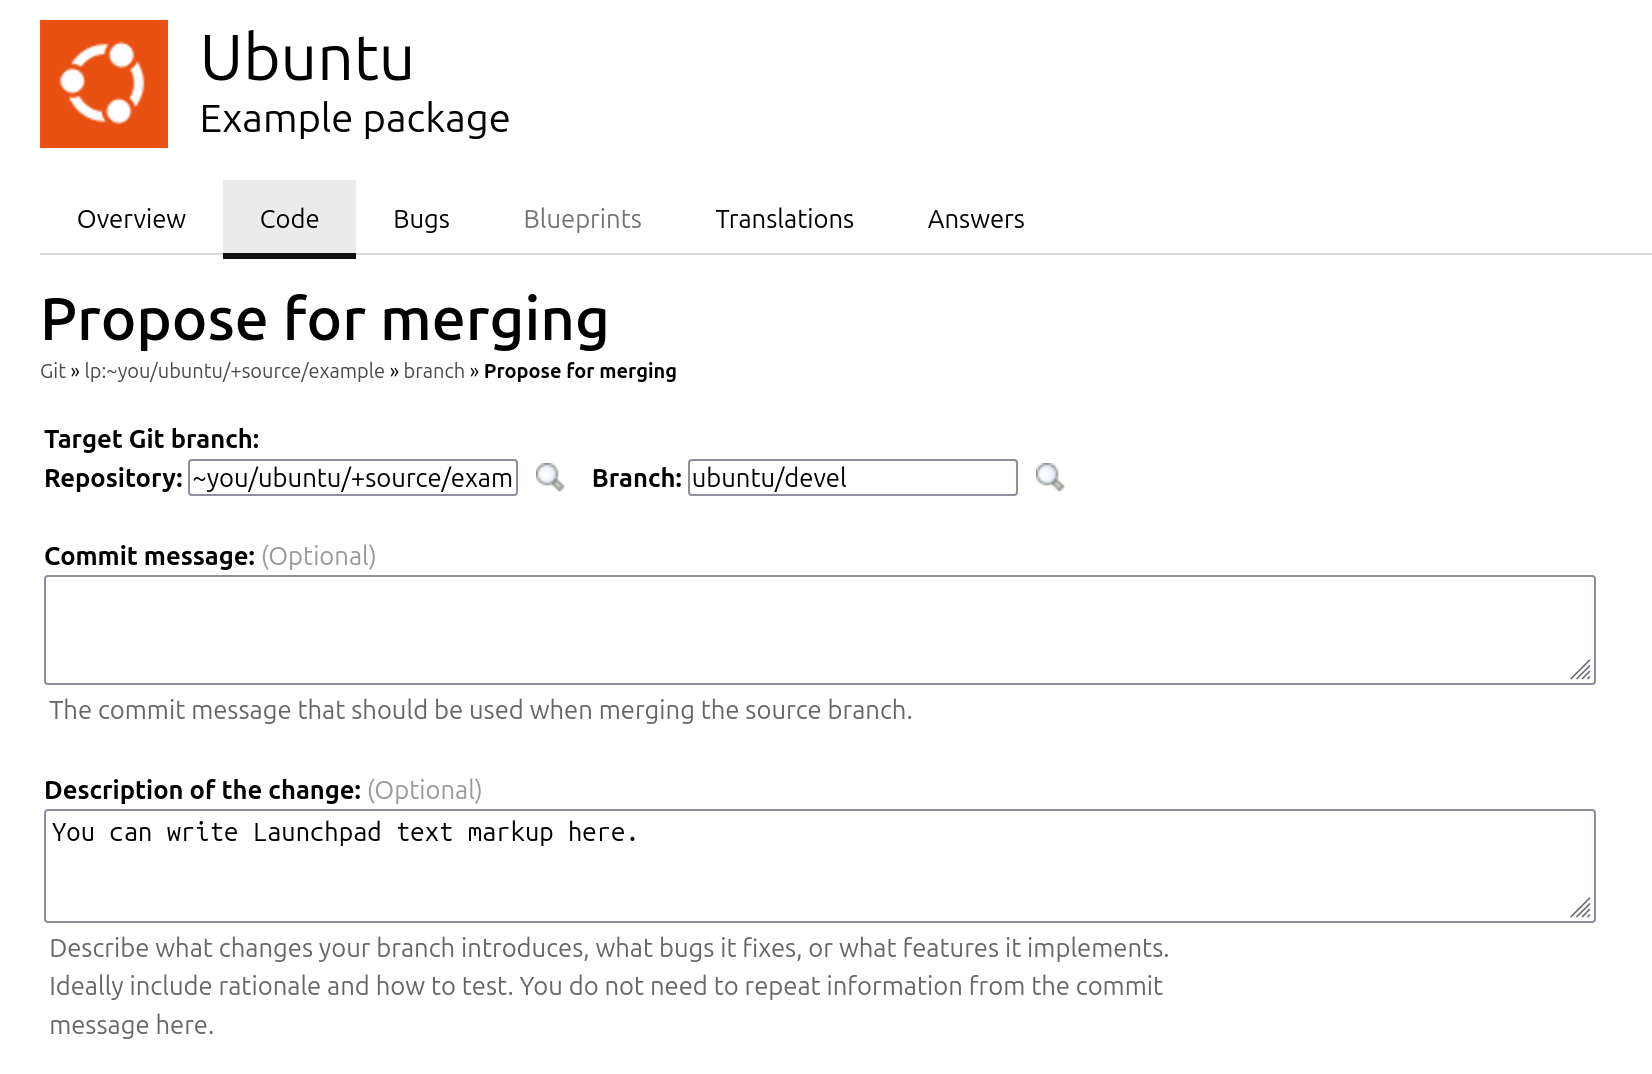Open the Repository search magnifier icon

tap(550, 478)
